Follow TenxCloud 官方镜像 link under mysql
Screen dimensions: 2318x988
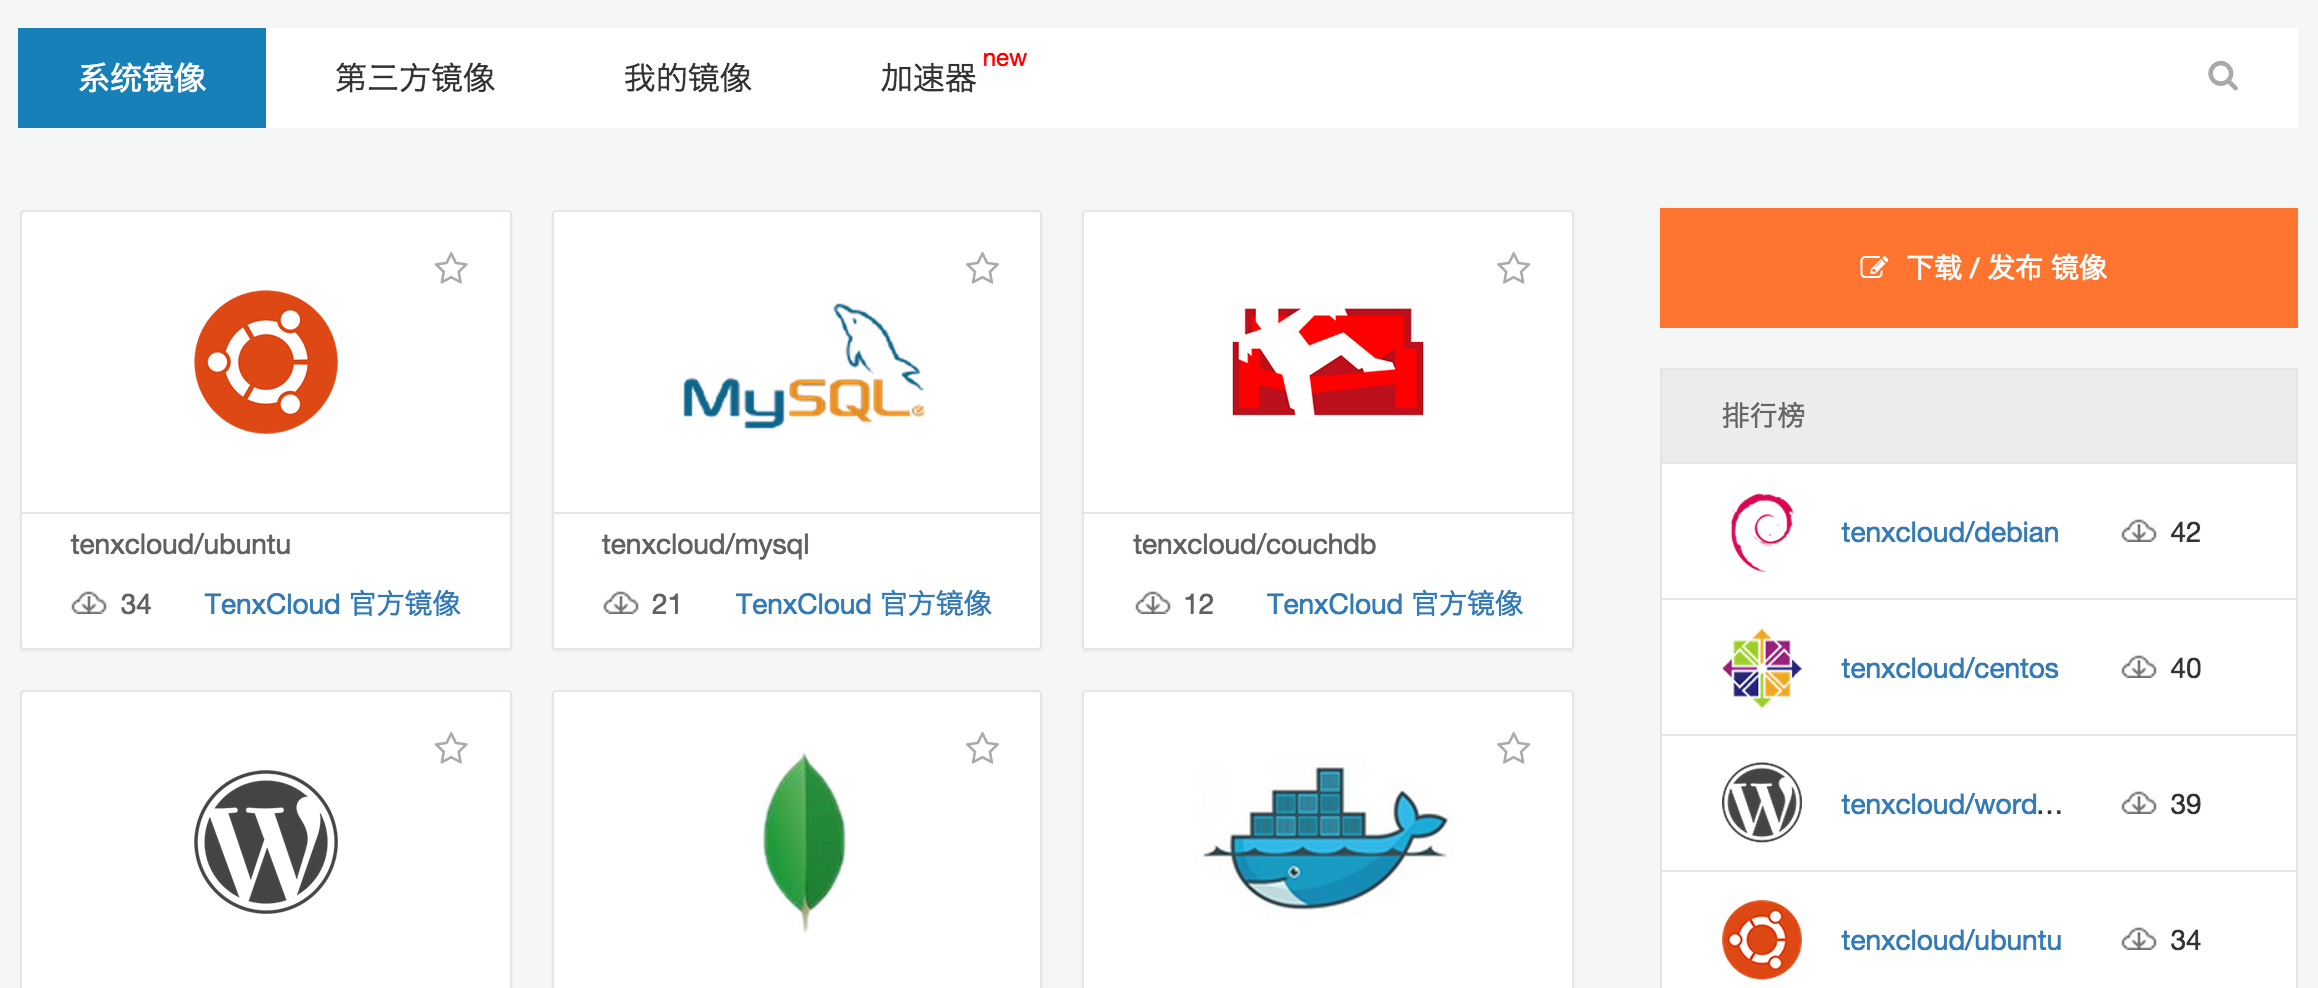(x=864, y=604)
